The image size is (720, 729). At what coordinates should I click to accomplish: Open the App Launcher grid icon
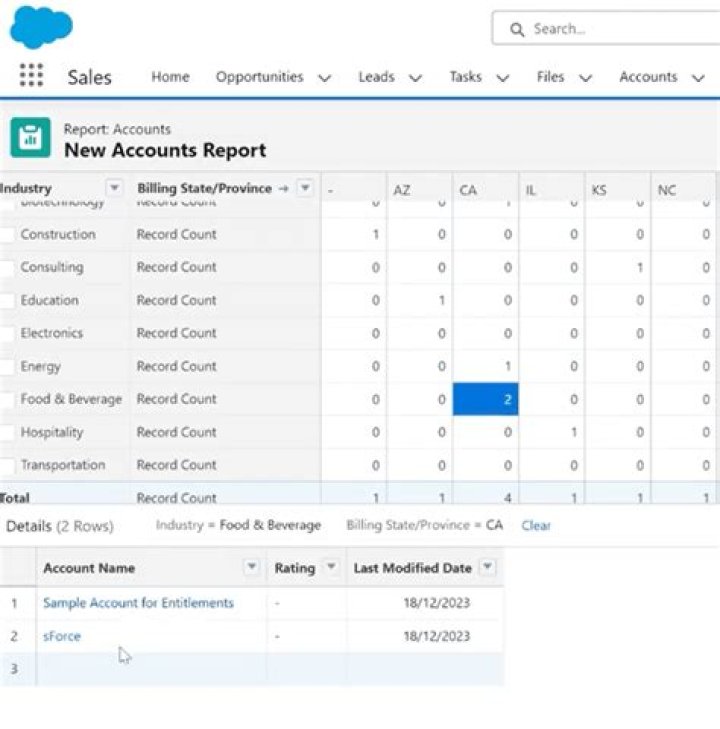[31, 77]
